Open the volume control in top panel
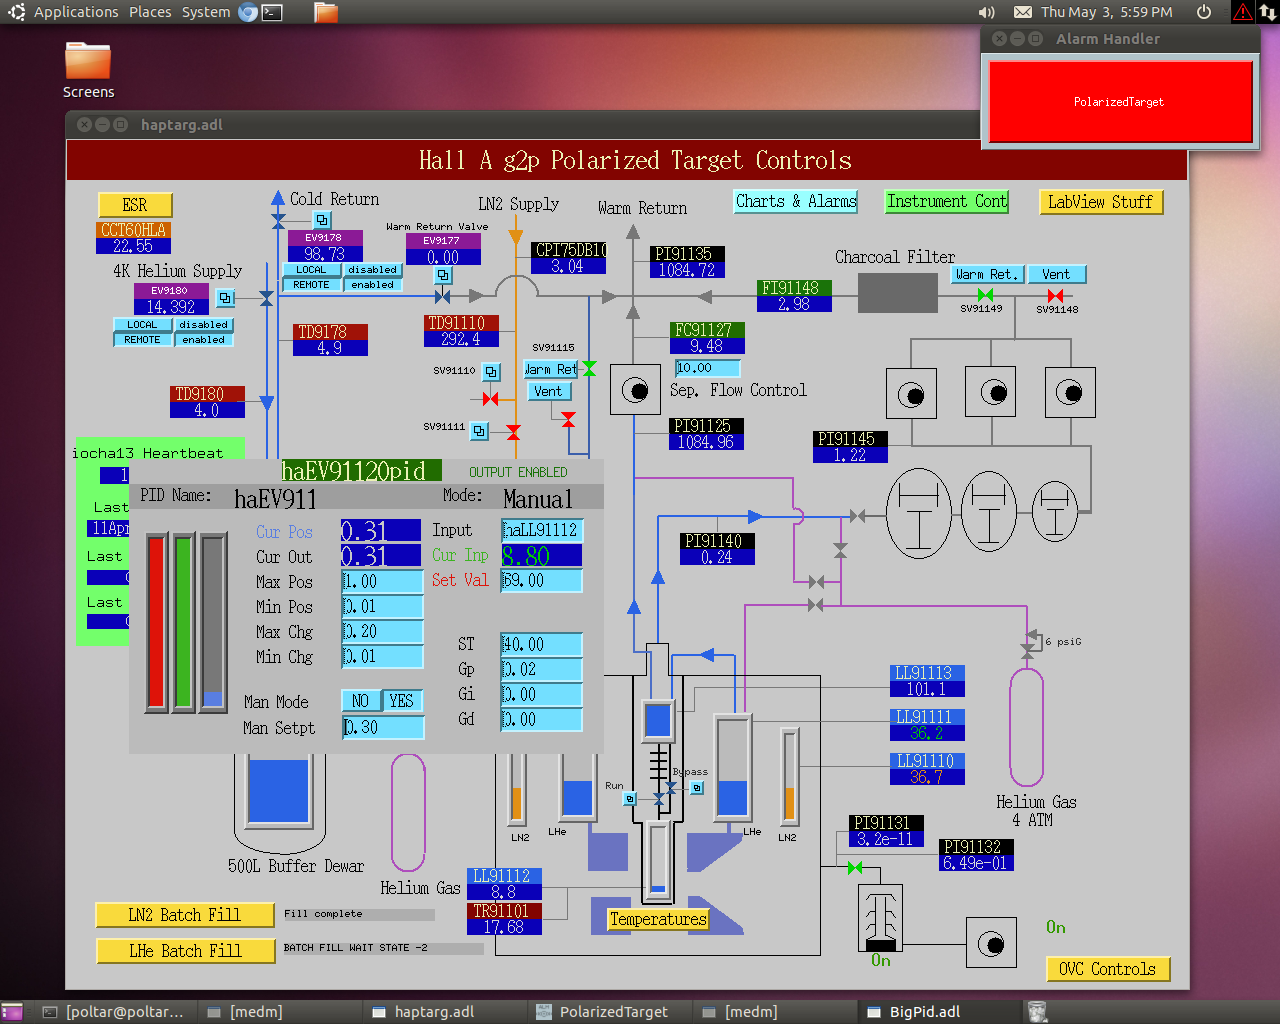 (987, 12)
